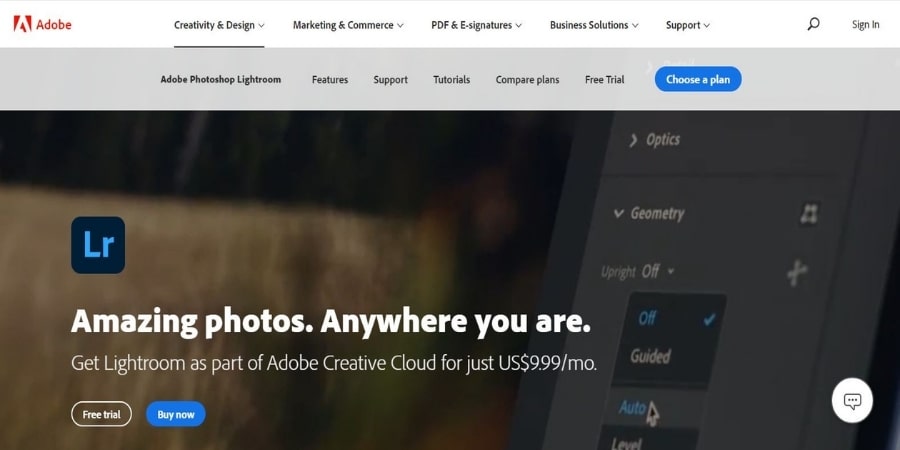Viewport: 900px width, 450px height.
Task: Expand the PDF & E-signatures menu
Action: (x=476, y=25)
